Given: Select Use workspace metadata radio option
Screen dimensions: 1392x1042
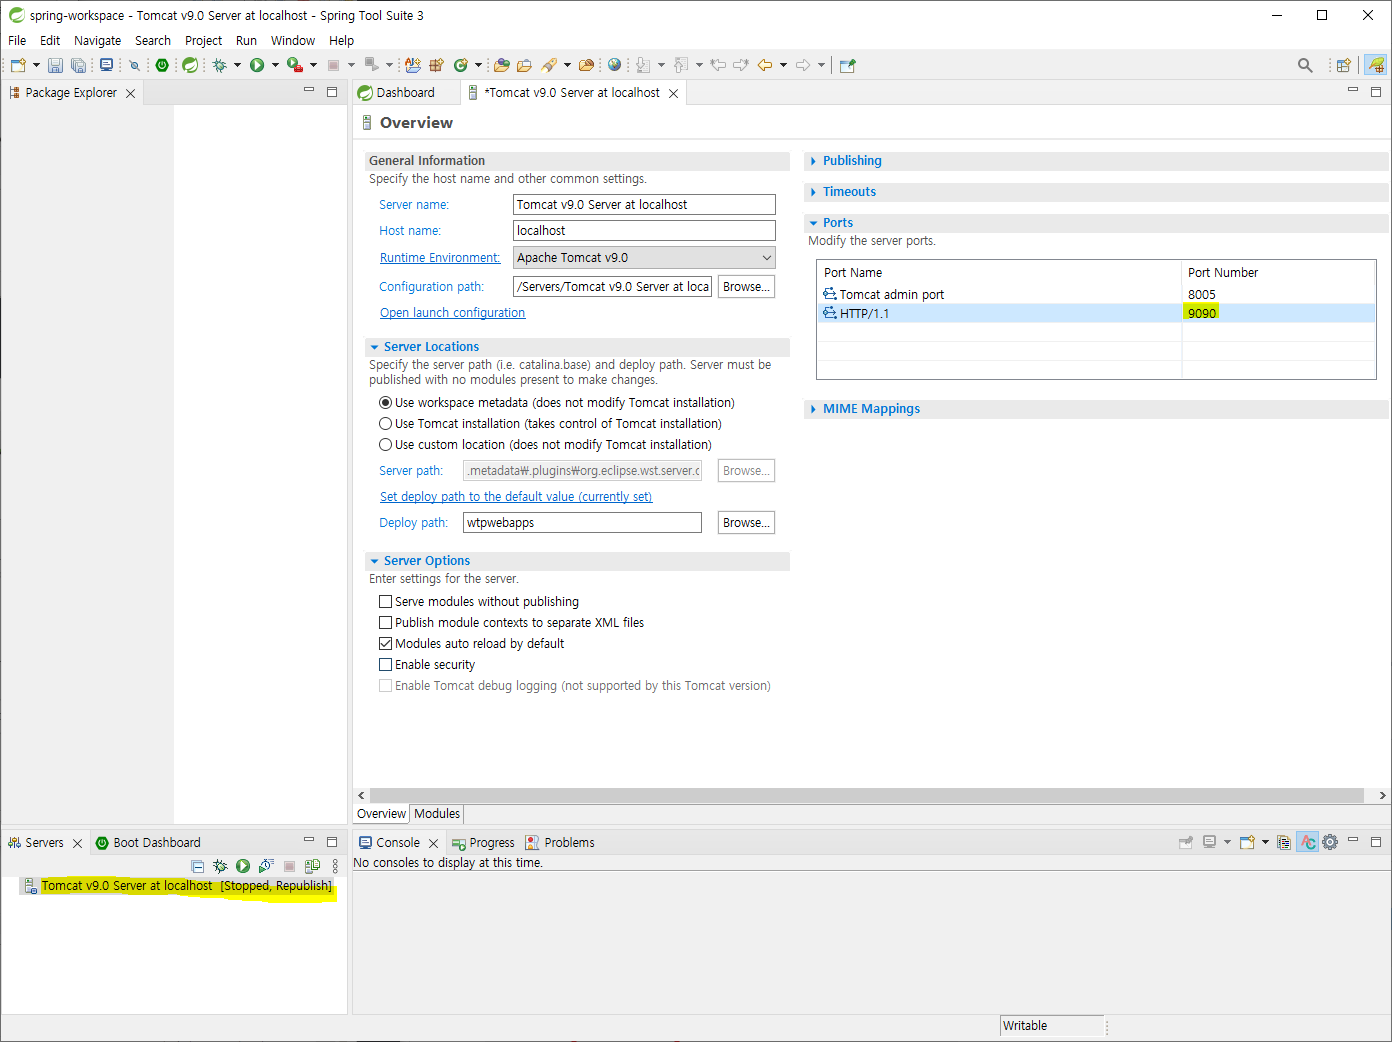Looking at the screenshot, I should click(385, 402).
